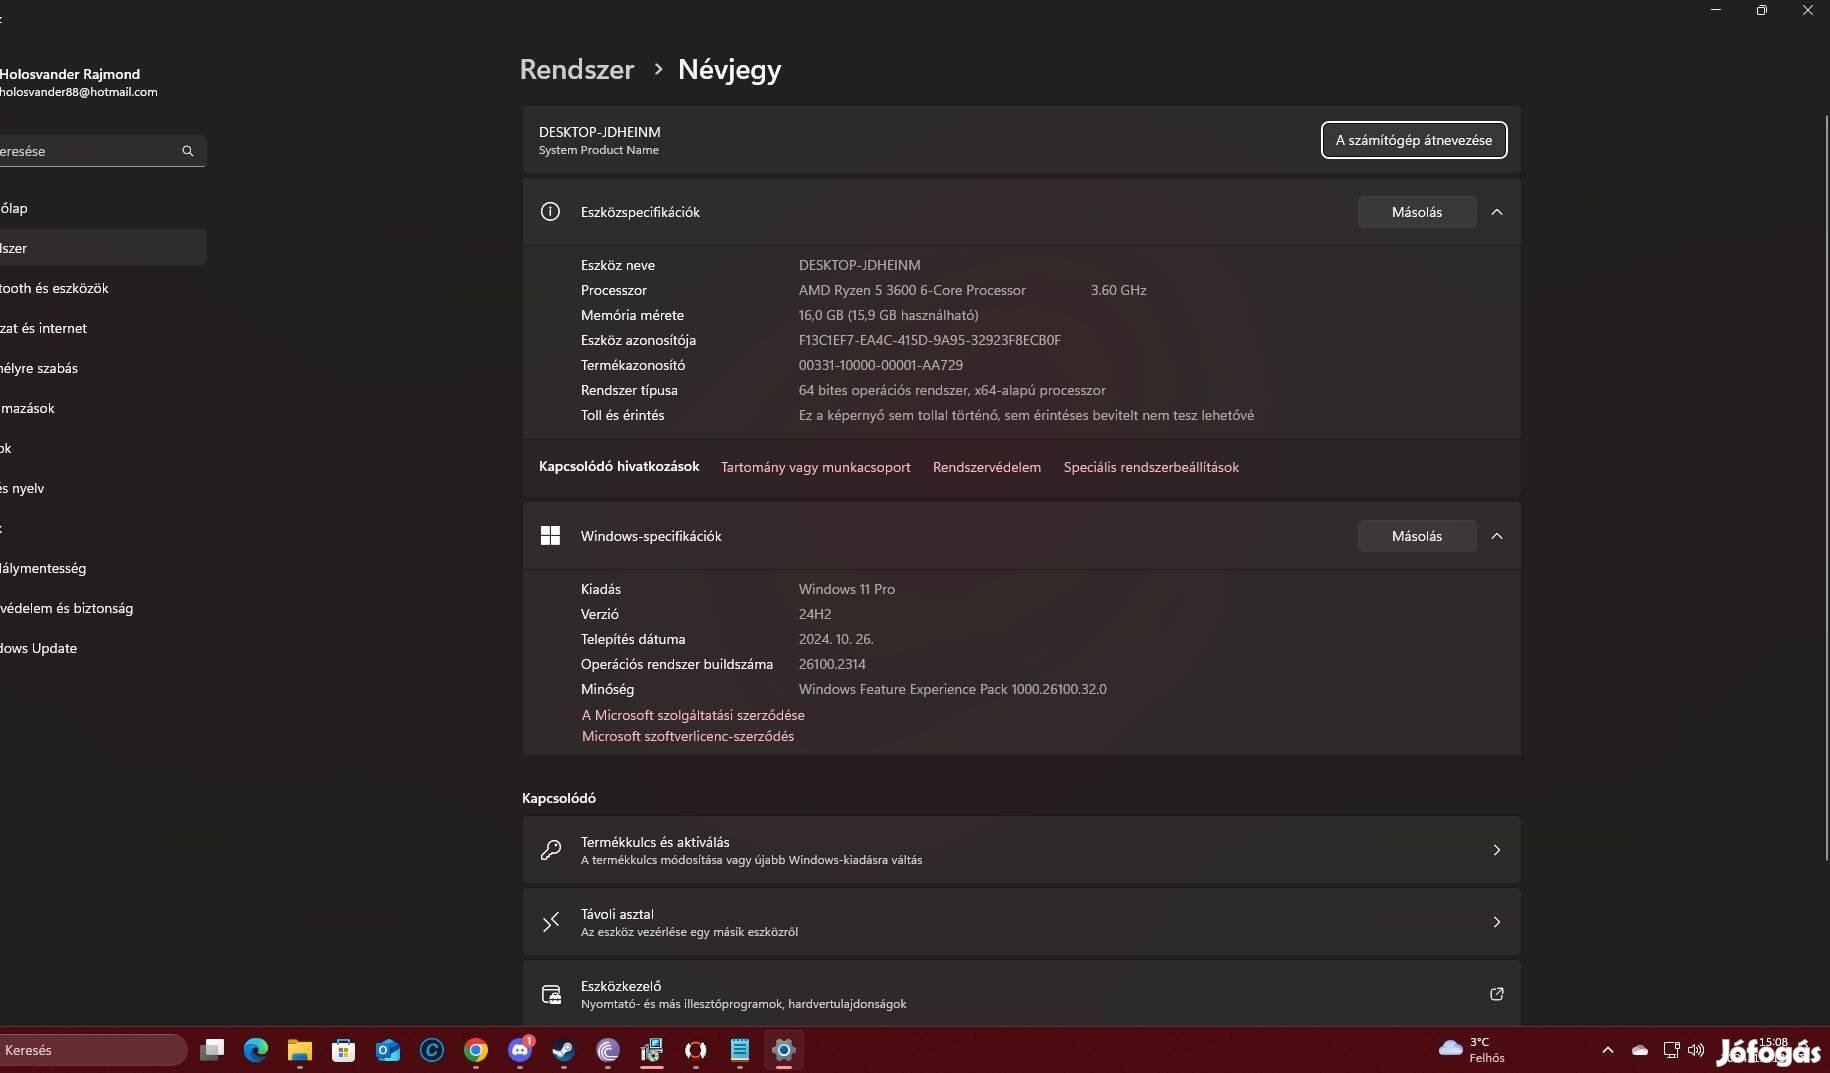The image size is (1830, 1073).
Task: Click the product ID 00331-10000-00001-AA729
Action: point(880,365)
